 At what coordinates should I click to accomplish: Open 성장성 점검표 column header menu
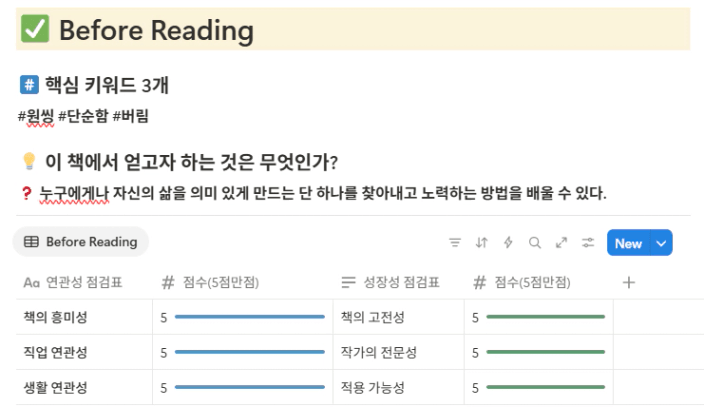[399, 283]
